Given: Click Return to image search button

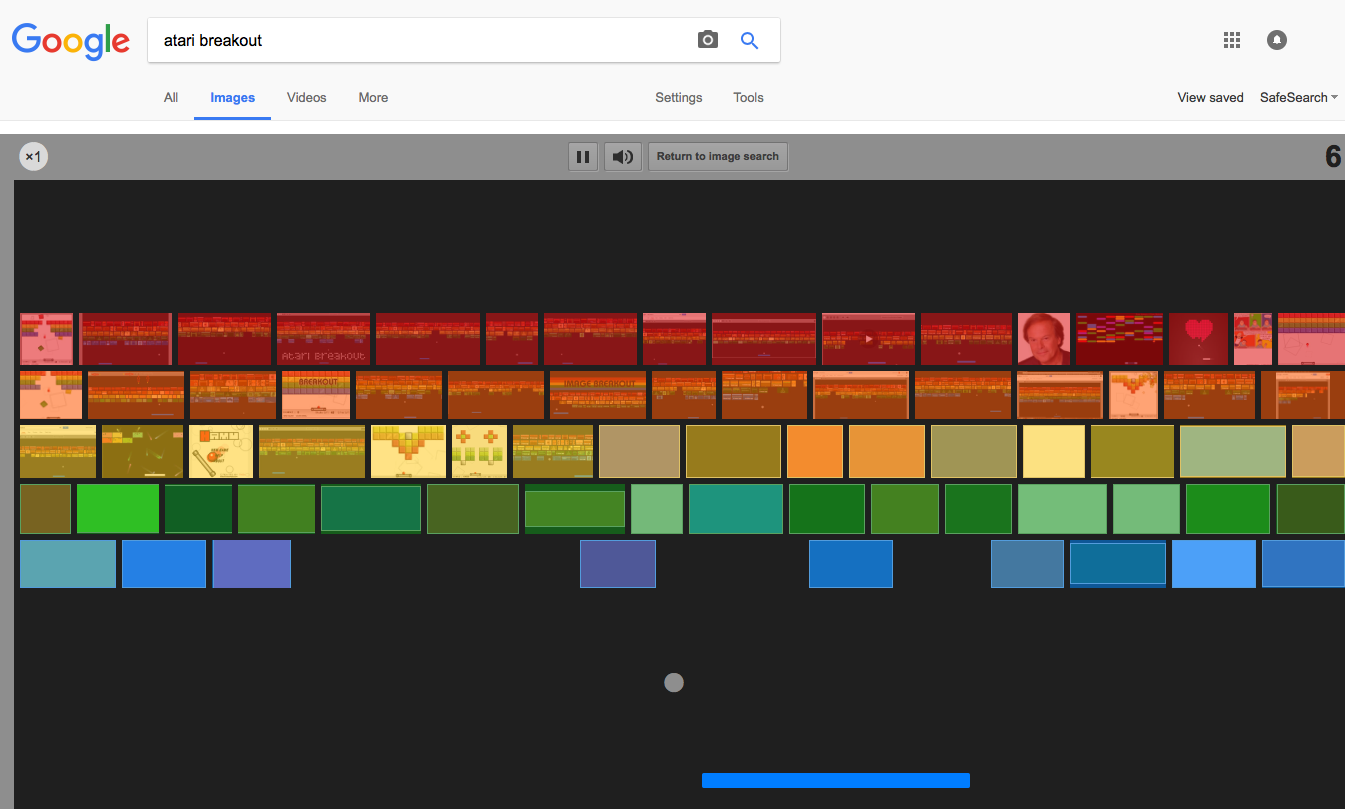Looking at the screenshot, I should [x=718, y=157].
